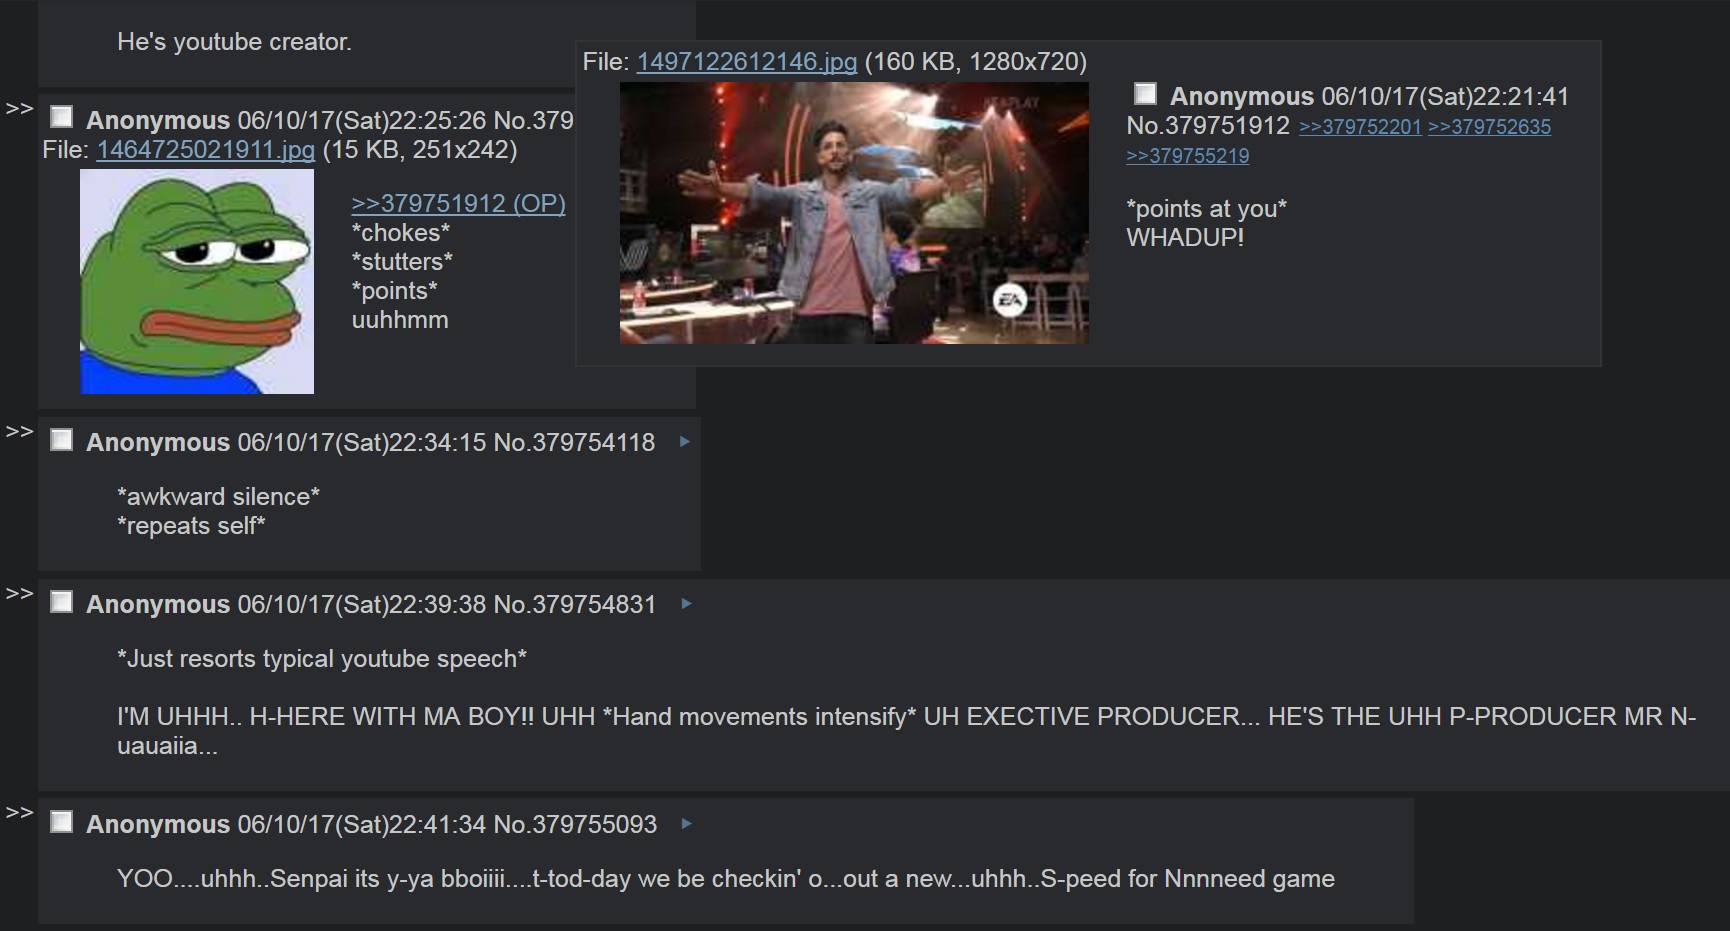Tick checkbox on 22:34:15 post
This screenshot has height=931, width=1730.
pos(62,440)
